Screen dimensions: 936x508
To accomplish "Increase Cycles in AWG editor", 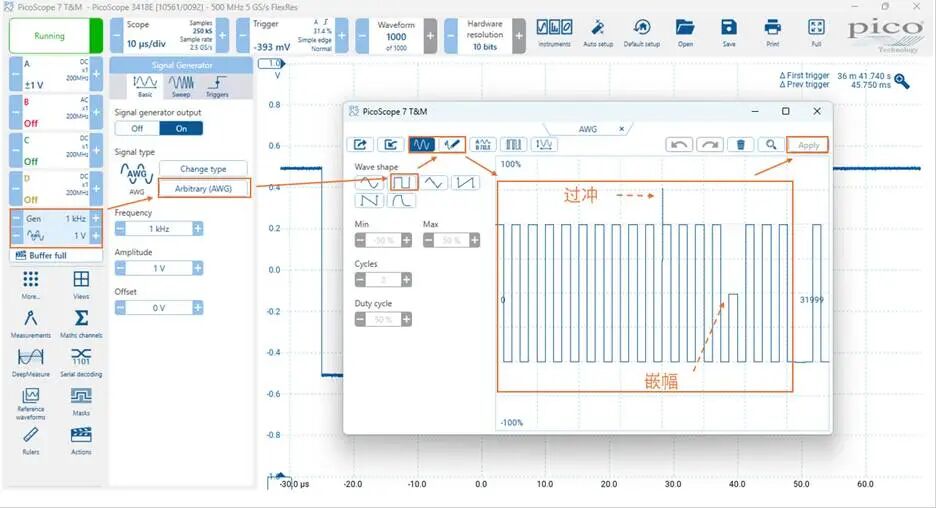I will click(407, 279).
